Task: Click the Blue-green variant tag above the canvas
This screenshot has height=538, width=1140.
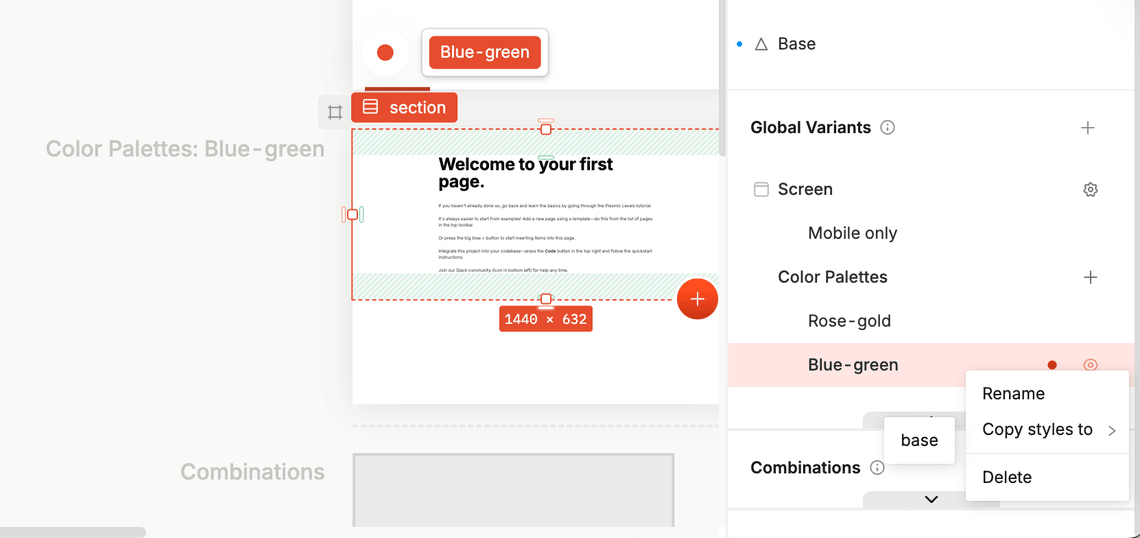Action: pos(485,53)
